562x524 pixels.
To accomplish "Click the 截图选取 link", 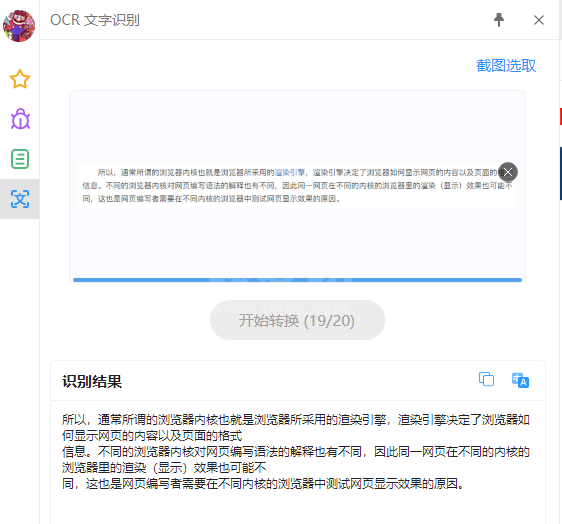I will click(x=506, y=66).
